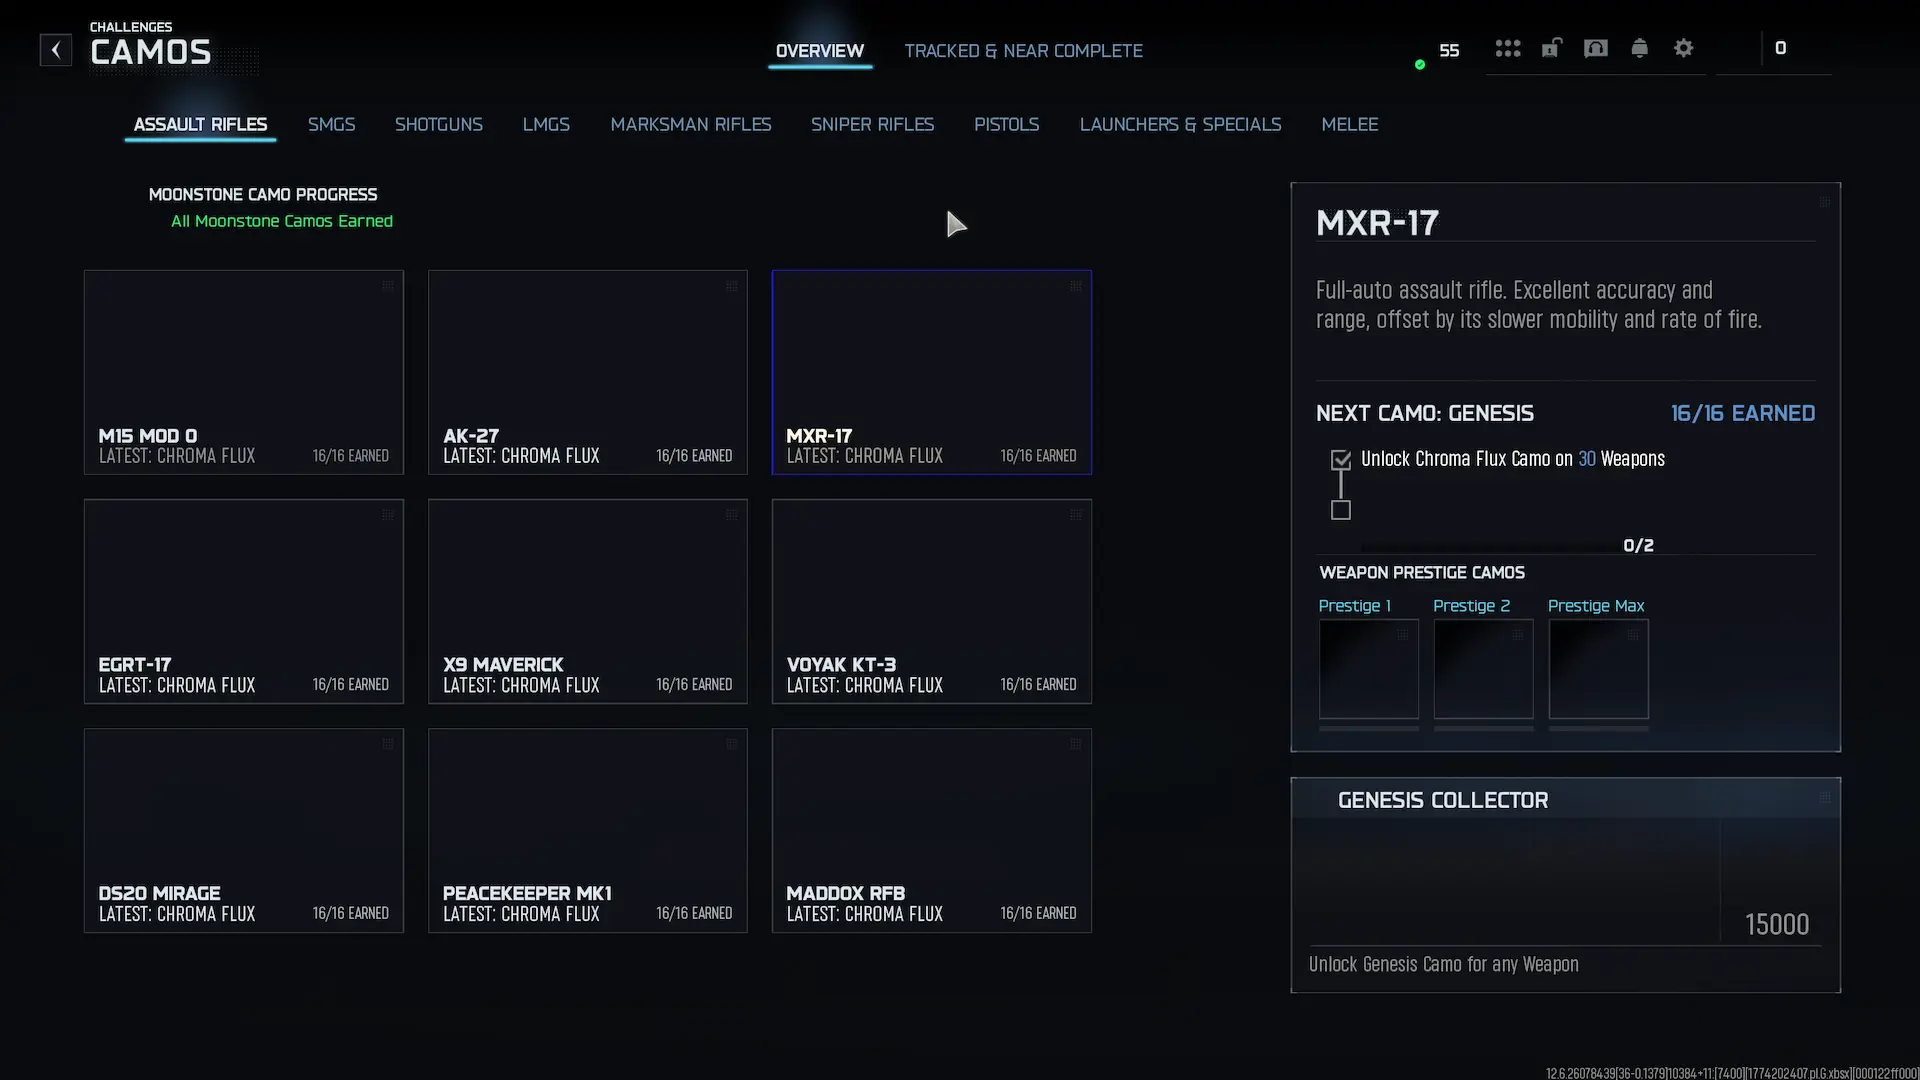The height and width of the screenshot is (1080, 1920).
Task: Click the Prestige 1 camo thumbnail
Action: [1368, 668]
